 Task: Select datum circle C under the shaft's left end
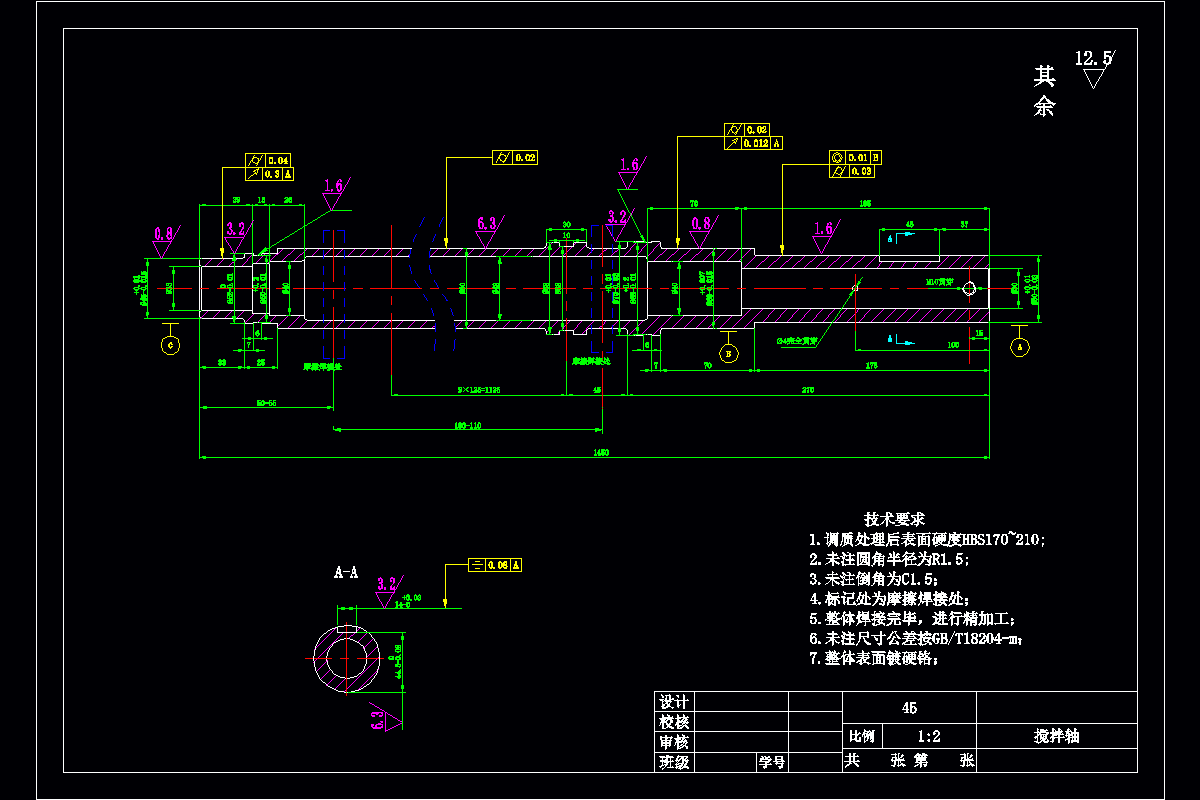coord(171,346)
